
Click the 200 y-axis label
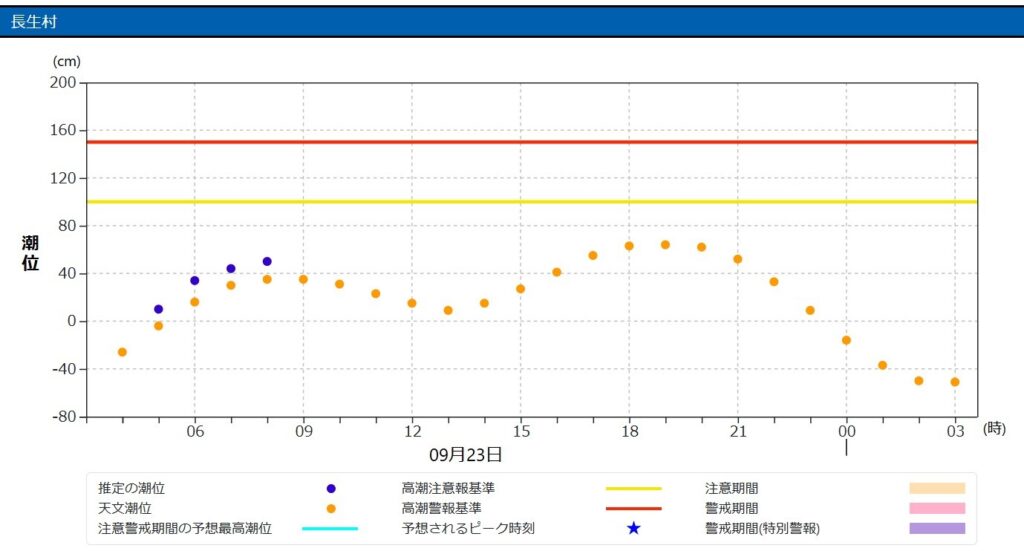pyautogui.click(x=63, y=82)
